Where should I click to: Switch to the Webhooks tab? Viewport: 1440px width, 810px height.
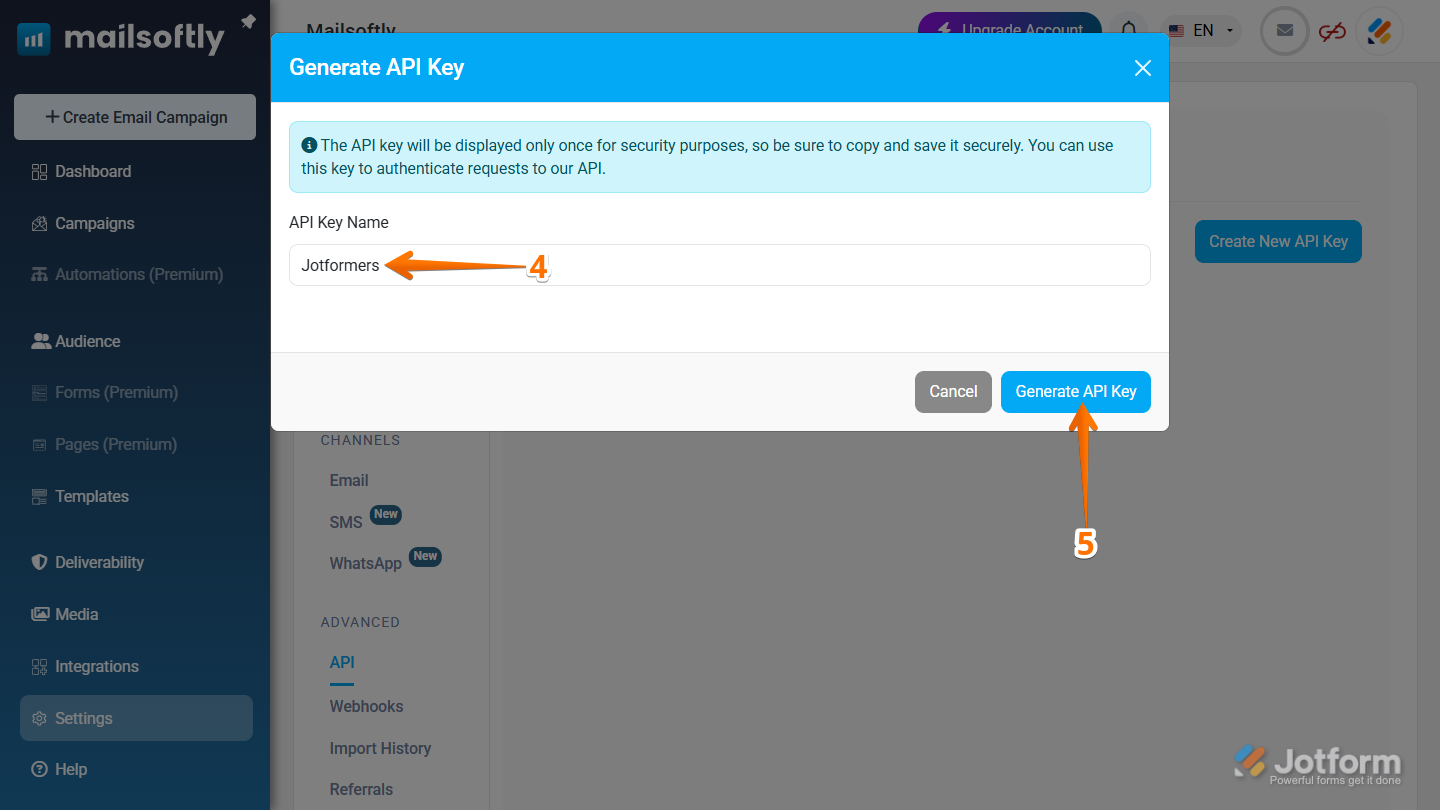(x=366, y=706)
